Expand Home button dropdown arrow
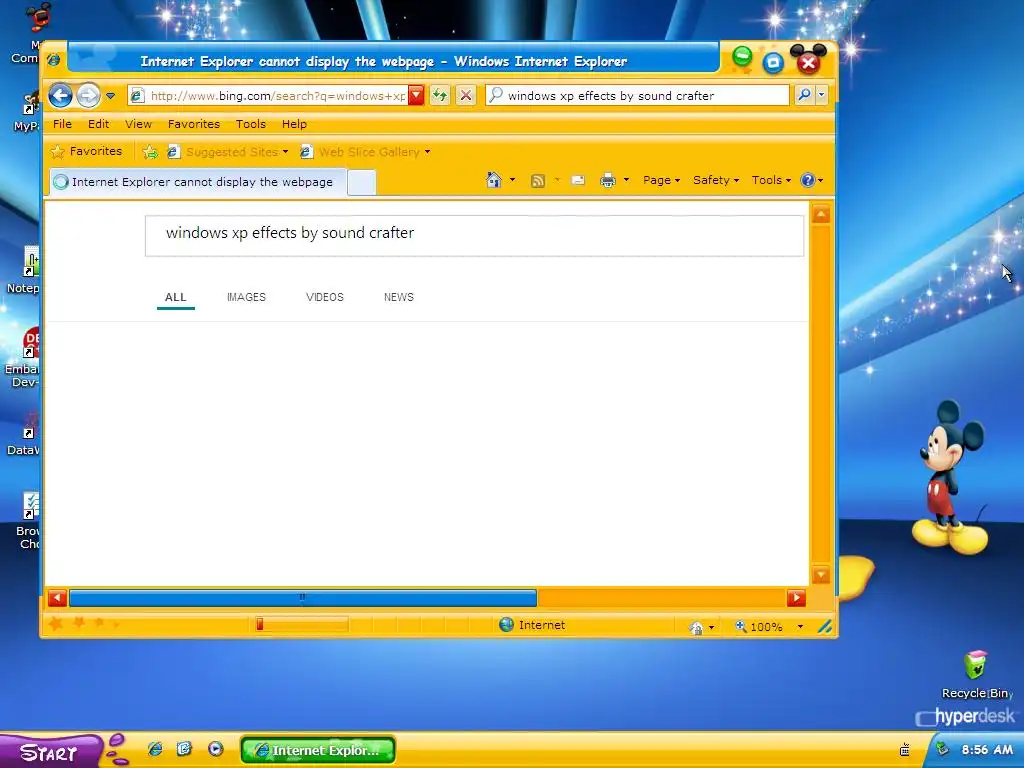The image size is (1024, 768). coord(512,180)
